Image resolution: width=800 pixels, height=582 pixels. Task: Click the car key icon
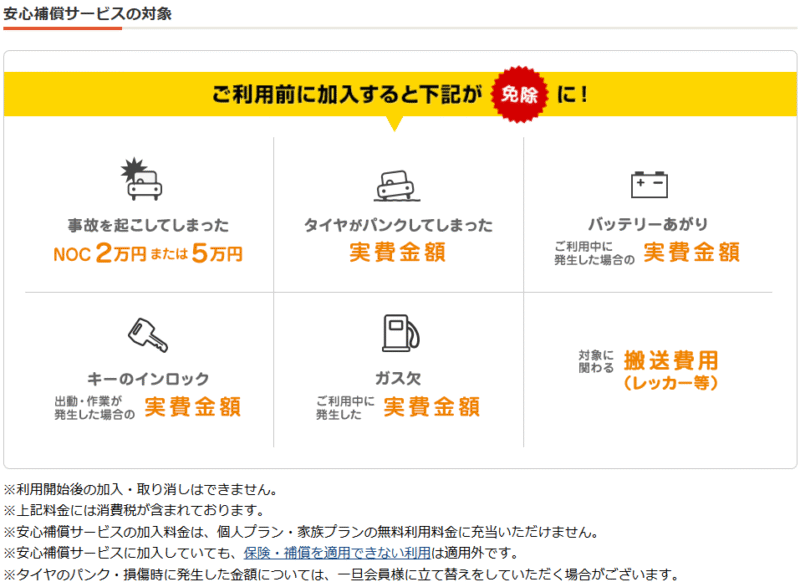(147, 335)
